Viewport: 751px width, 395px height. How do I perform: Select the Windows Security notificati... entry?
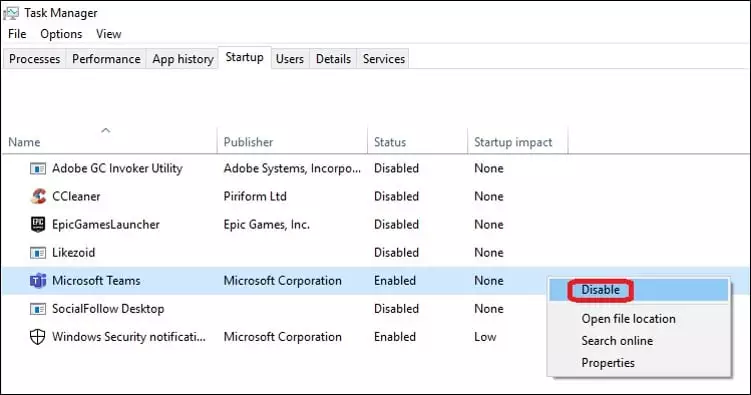click(129, 337)
